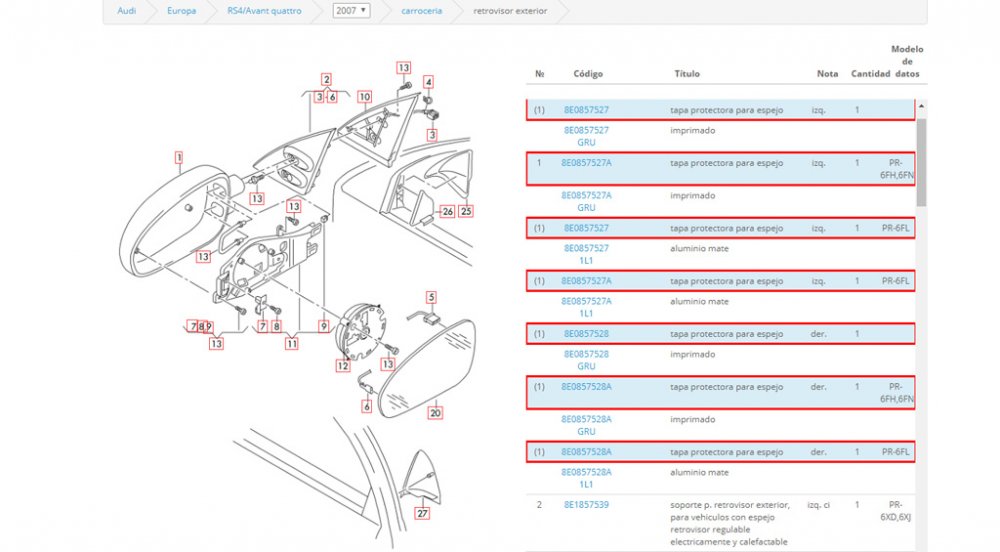Open RS4/Avant quattro breadcrumb link
This screenshot has height=552, width=1000.
pyautogui.click(x=264, y=11)
